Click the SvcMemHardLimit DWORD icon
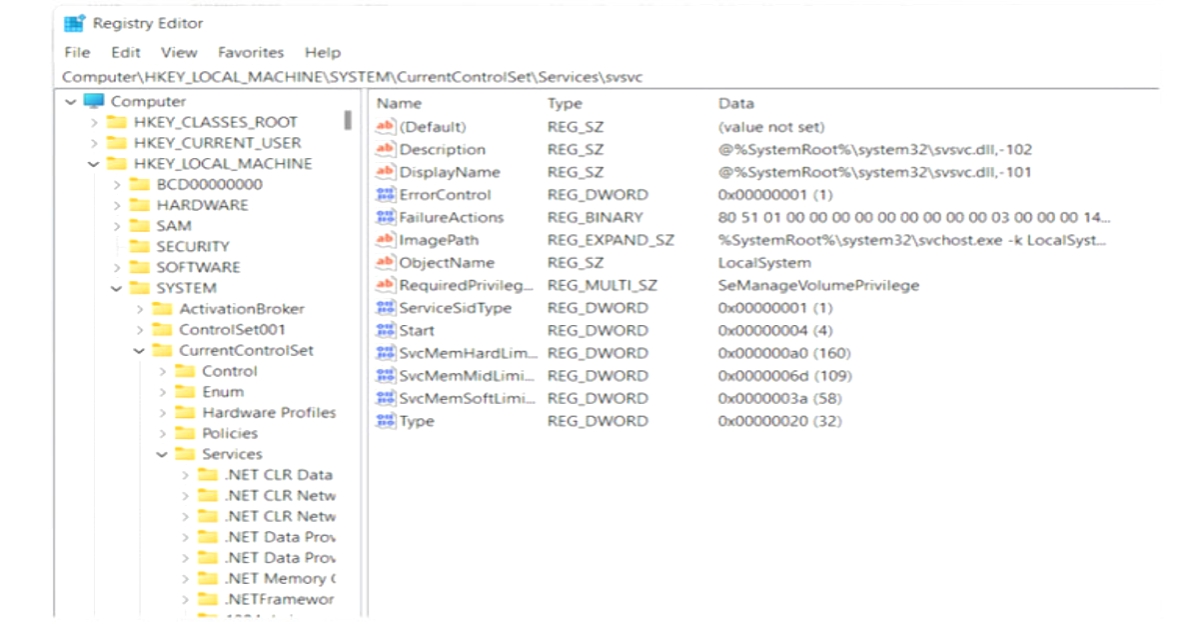The height and width of the screenshot is (628, 1200). coord(385,353)
